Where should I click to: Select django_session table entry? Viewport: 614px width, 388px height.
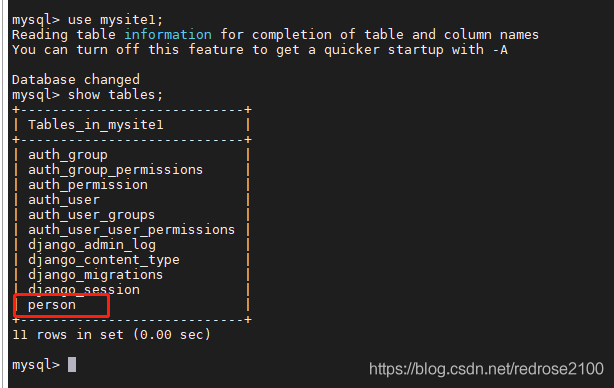click(84, 290)
